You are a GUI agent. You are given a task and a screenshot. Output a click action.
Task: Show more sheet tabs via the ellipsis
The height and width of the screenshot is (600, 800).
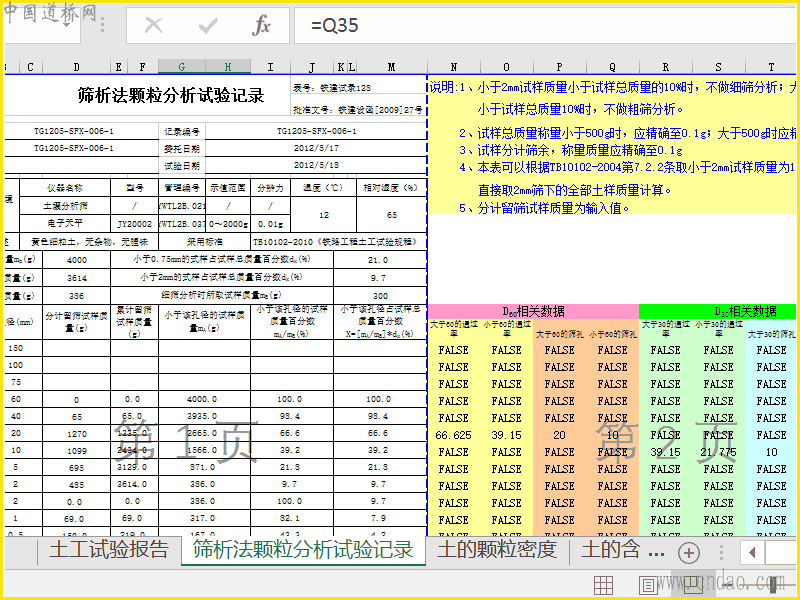[x=656, y=553]
